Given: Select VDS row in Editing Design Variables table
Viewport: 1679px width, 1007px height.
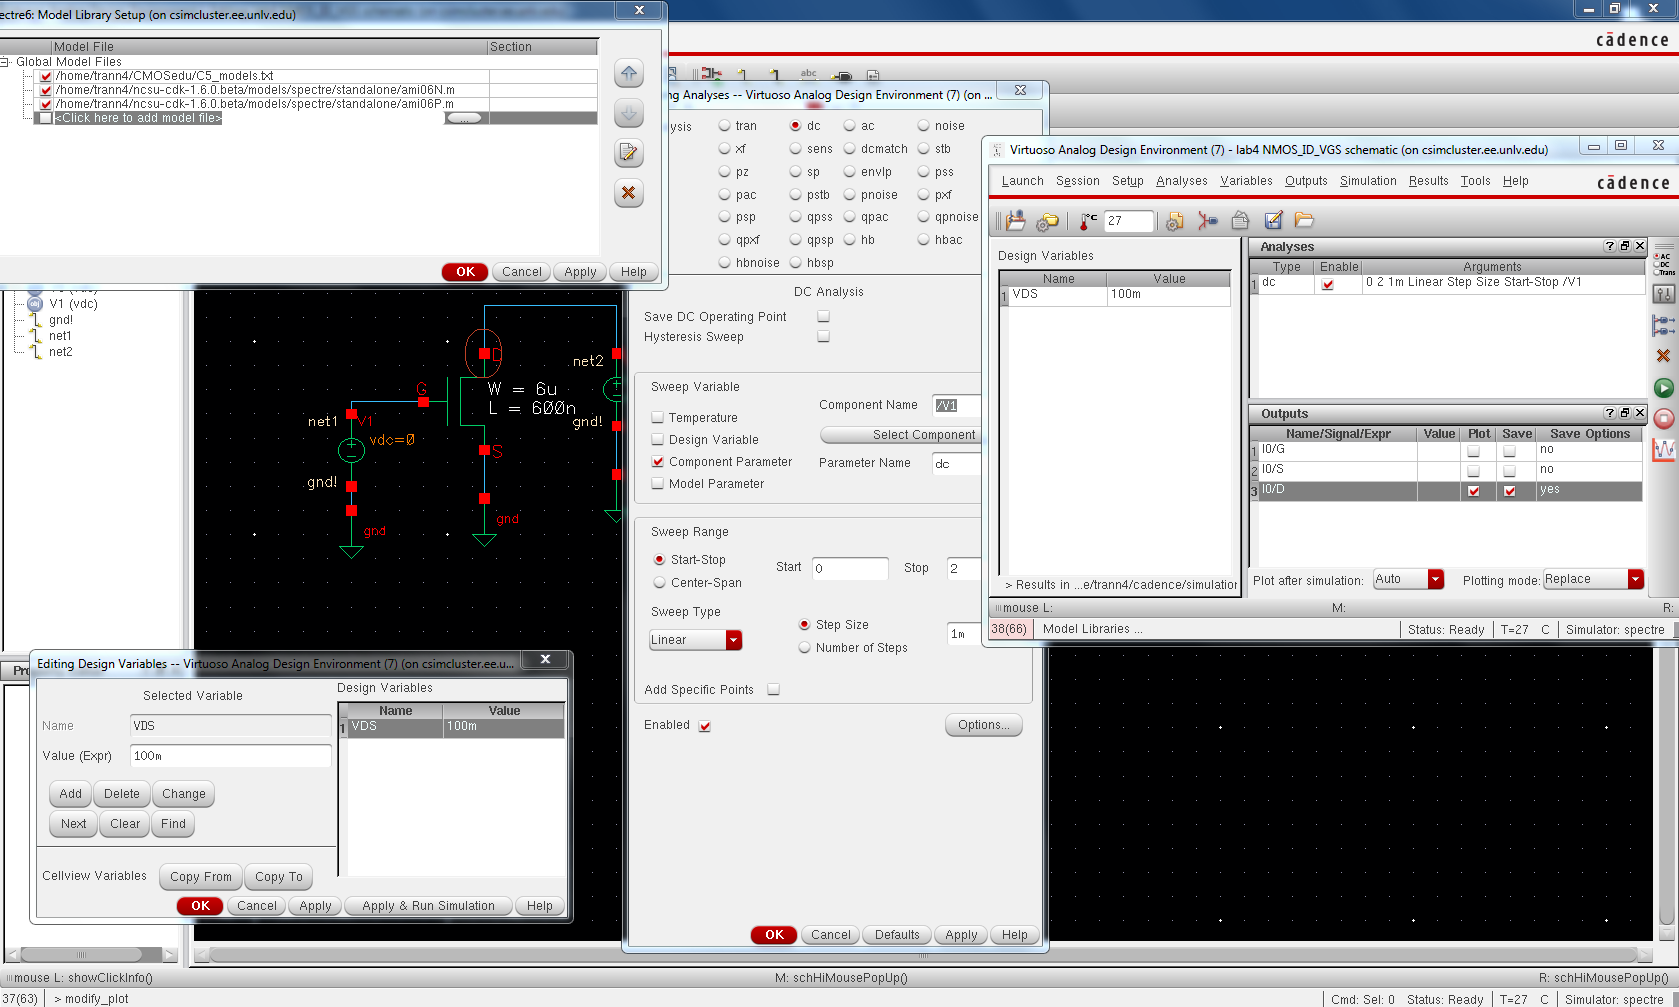Looking at the screenshot, I should tap(455, 727).
